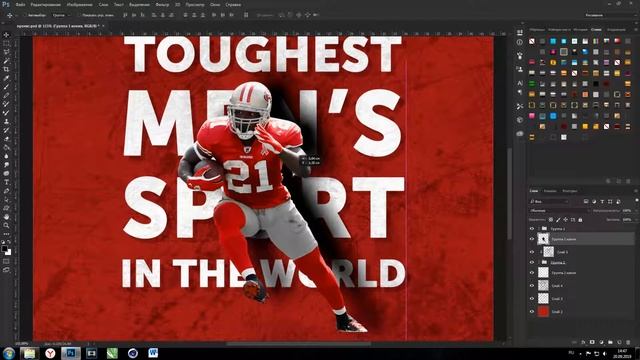Hide Слой 4
Screen dimensions: 640x360
[532, 285]
